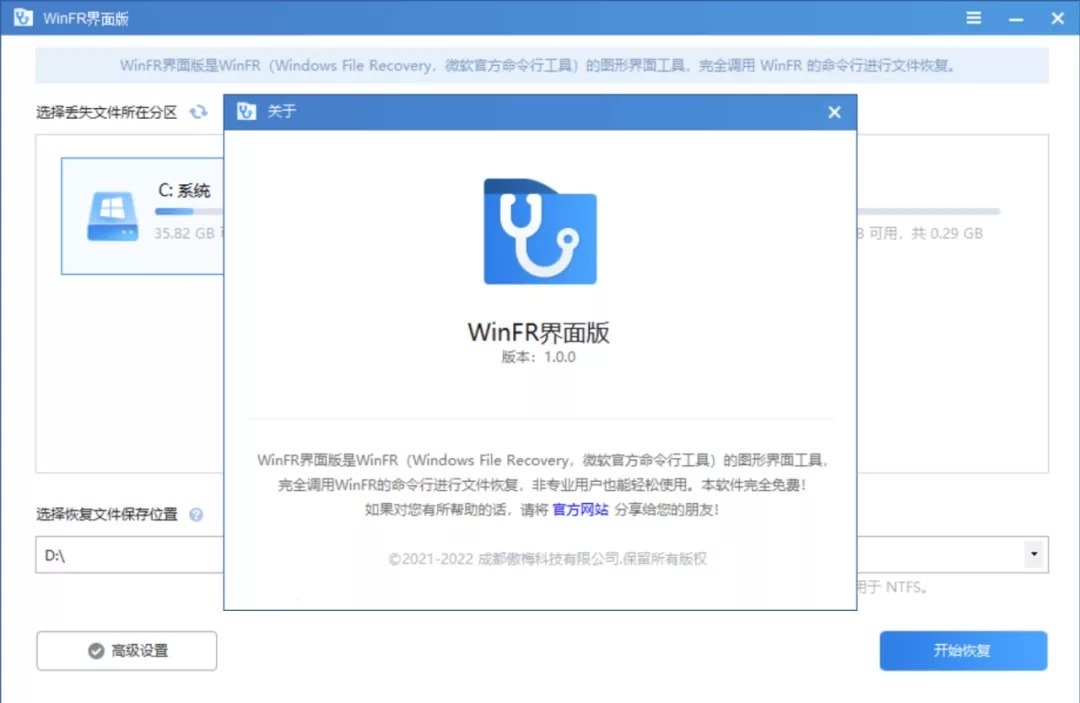The height and width of the screenshot is (703, 1080).
Task: Click the C: drive usage bar
Action: (188, 212)
